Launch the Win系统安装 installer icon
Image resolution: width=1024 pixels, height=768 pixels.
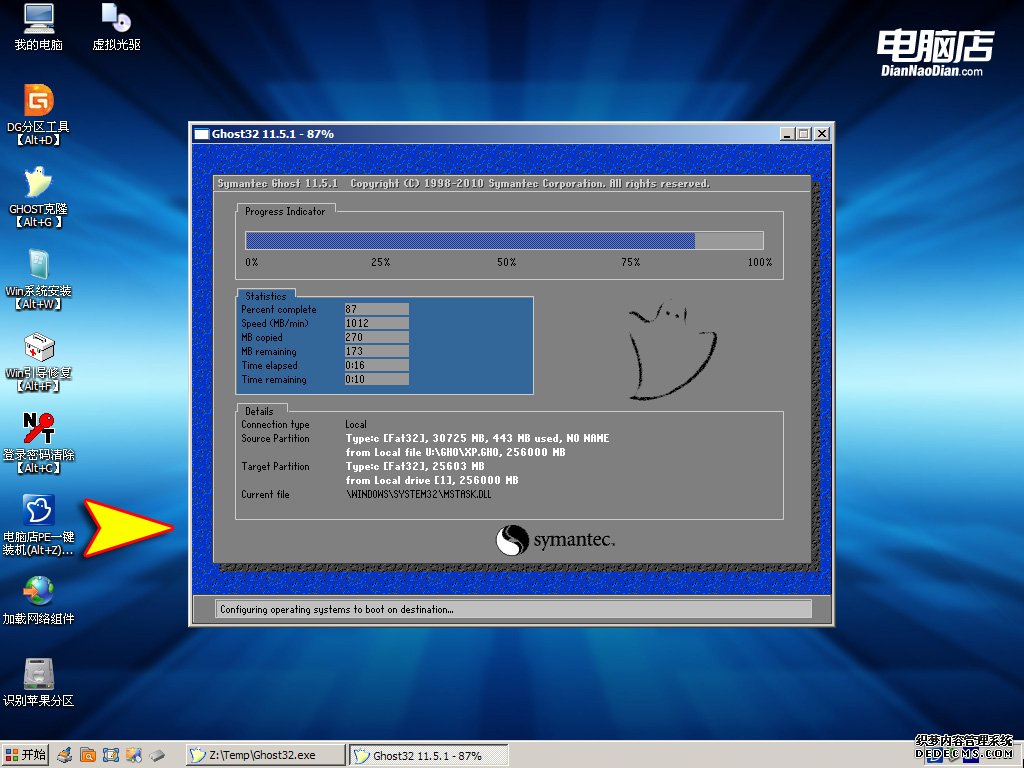(38, 265)
